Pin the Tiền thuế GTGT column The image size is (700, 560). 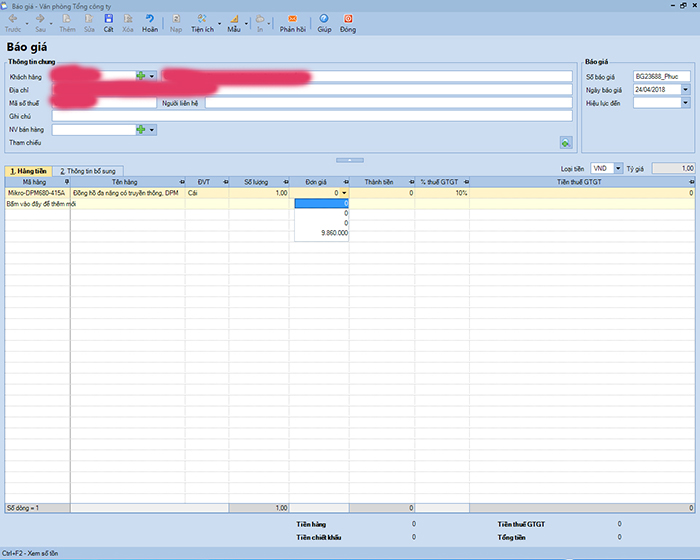coord(692,182)
